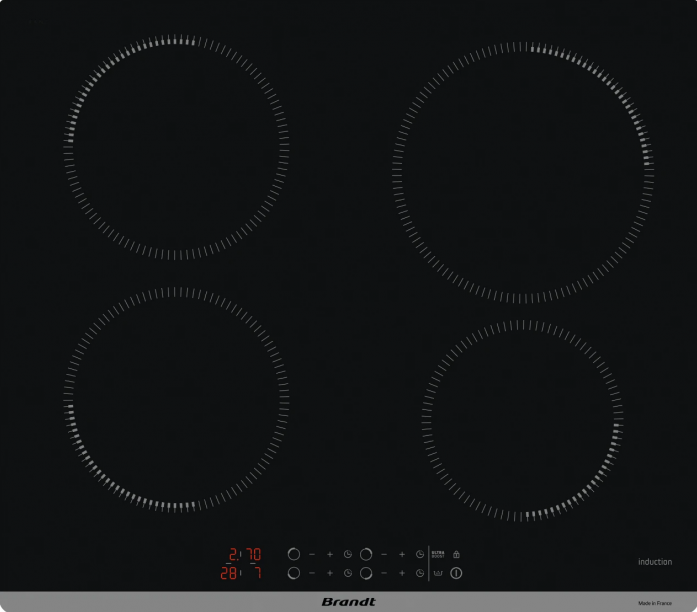Tap timer clock icon in bottom-left control group

click(x=347, y=573)
